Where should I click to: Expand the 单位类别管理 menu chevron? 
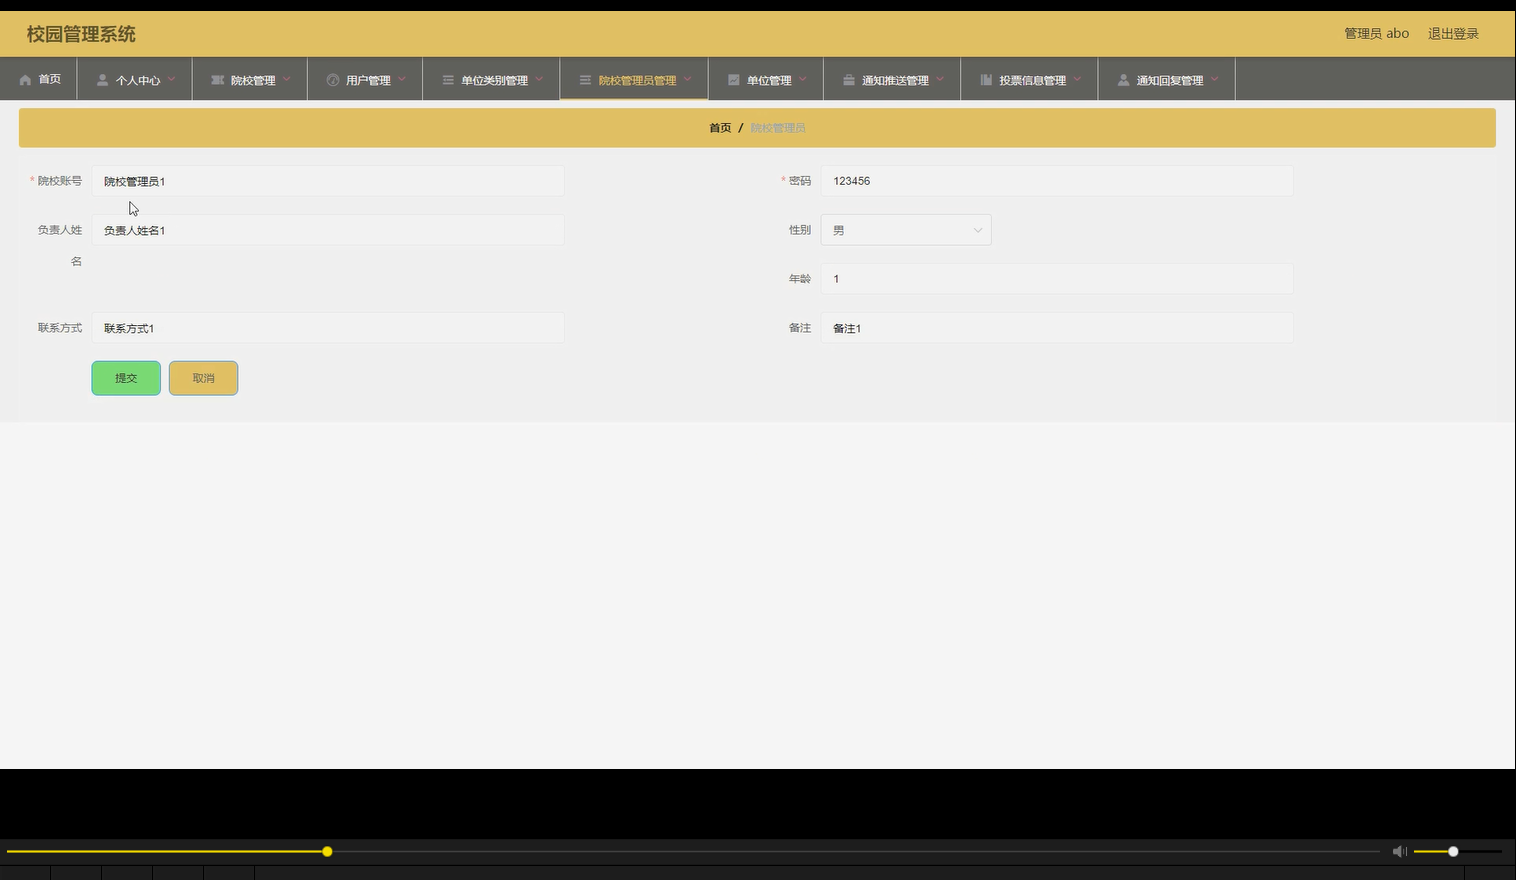(x=539, y=79)
